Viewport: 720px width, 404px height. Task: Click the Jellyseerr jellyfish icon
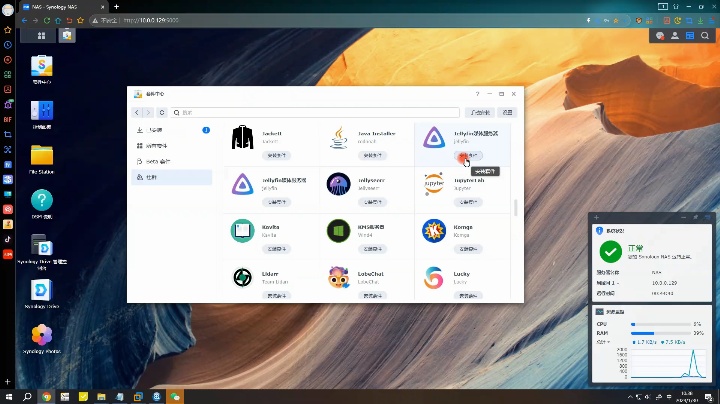pos(338,184)
